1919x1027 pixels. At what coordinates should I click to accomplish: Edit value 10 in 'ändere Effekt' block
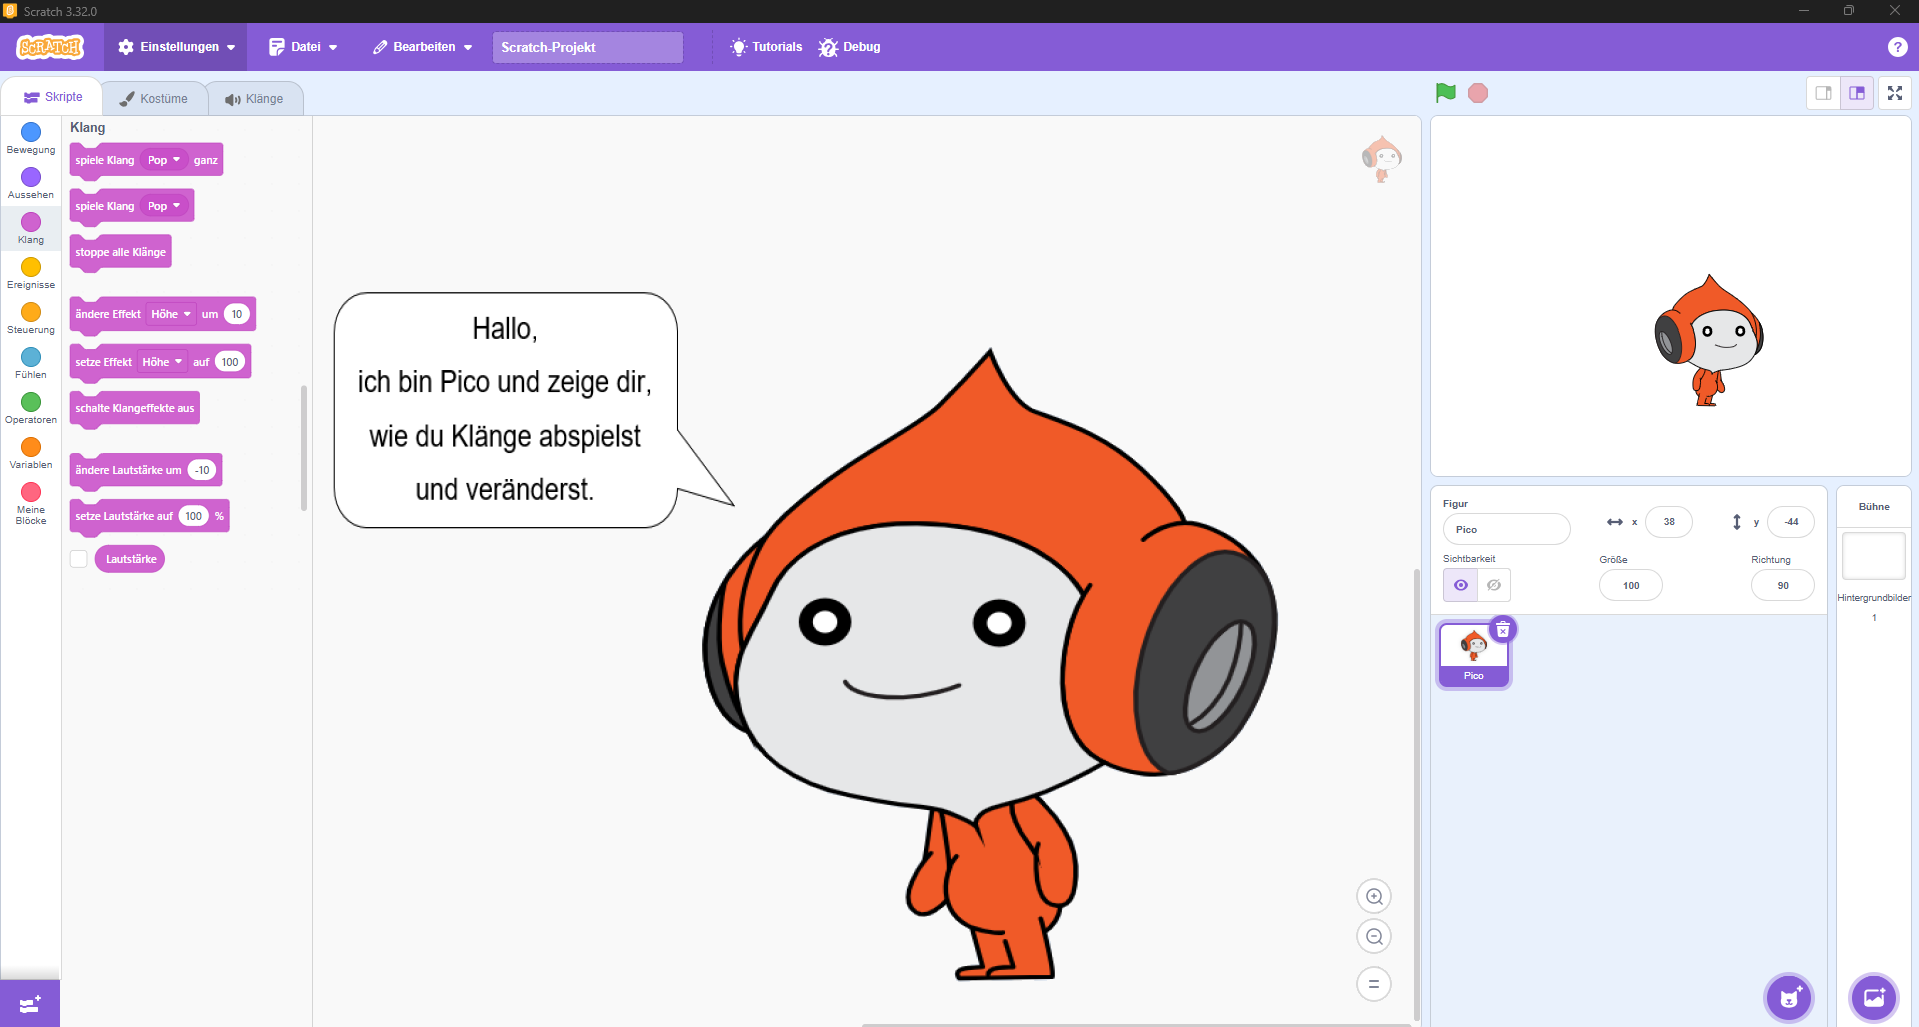point(237,314)
